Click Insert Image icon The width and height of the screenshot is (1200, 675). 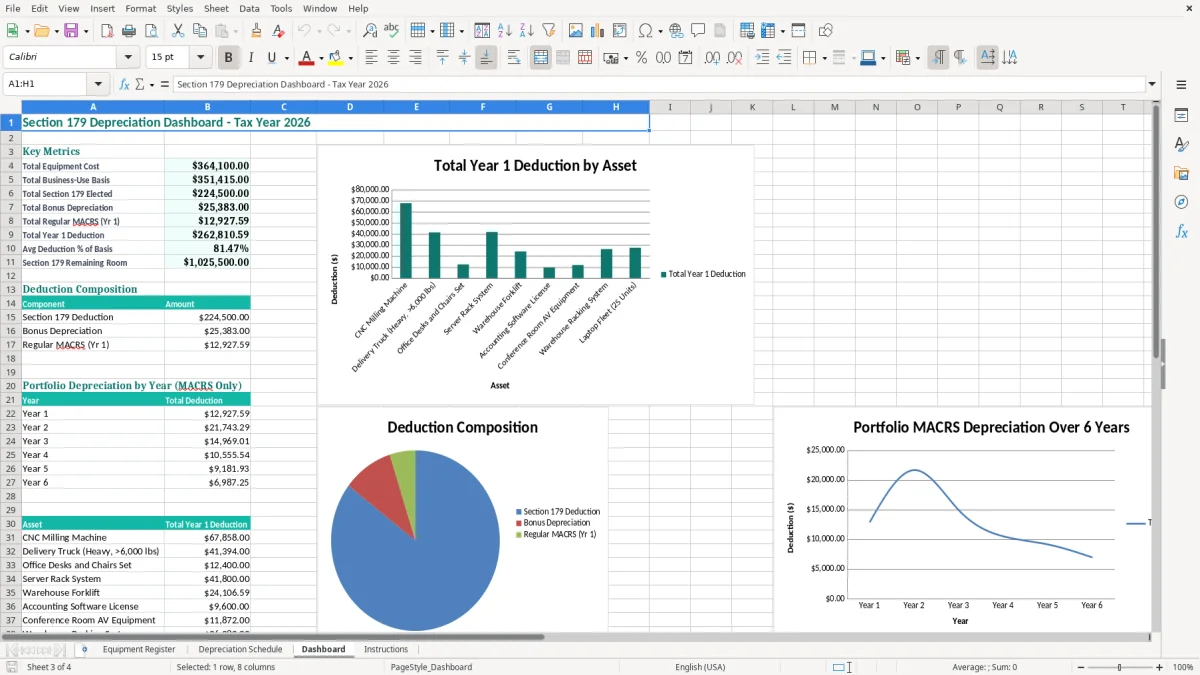576,31
